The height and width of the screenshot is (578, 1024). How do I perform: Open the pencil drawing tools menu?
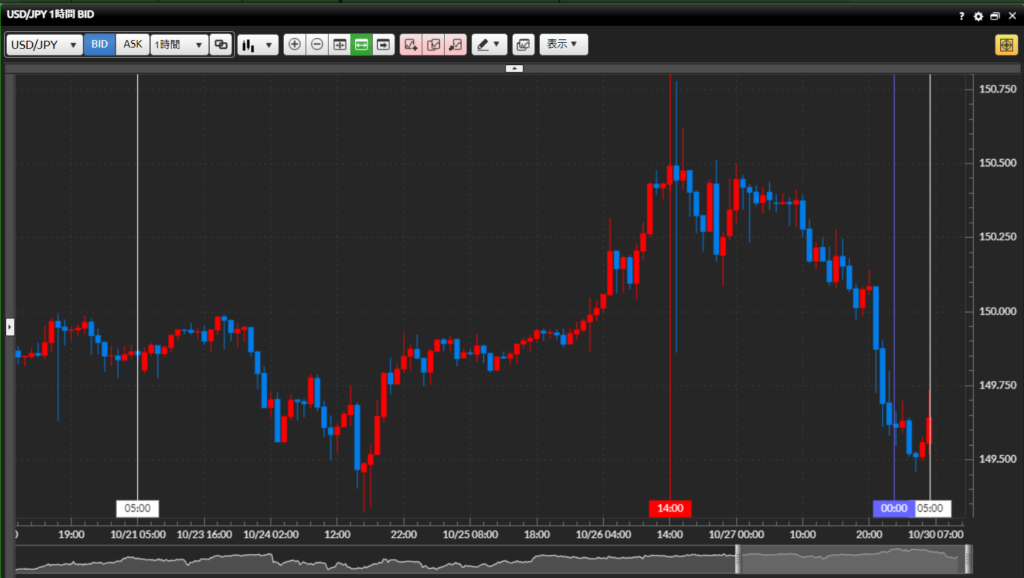click(489, 45)
